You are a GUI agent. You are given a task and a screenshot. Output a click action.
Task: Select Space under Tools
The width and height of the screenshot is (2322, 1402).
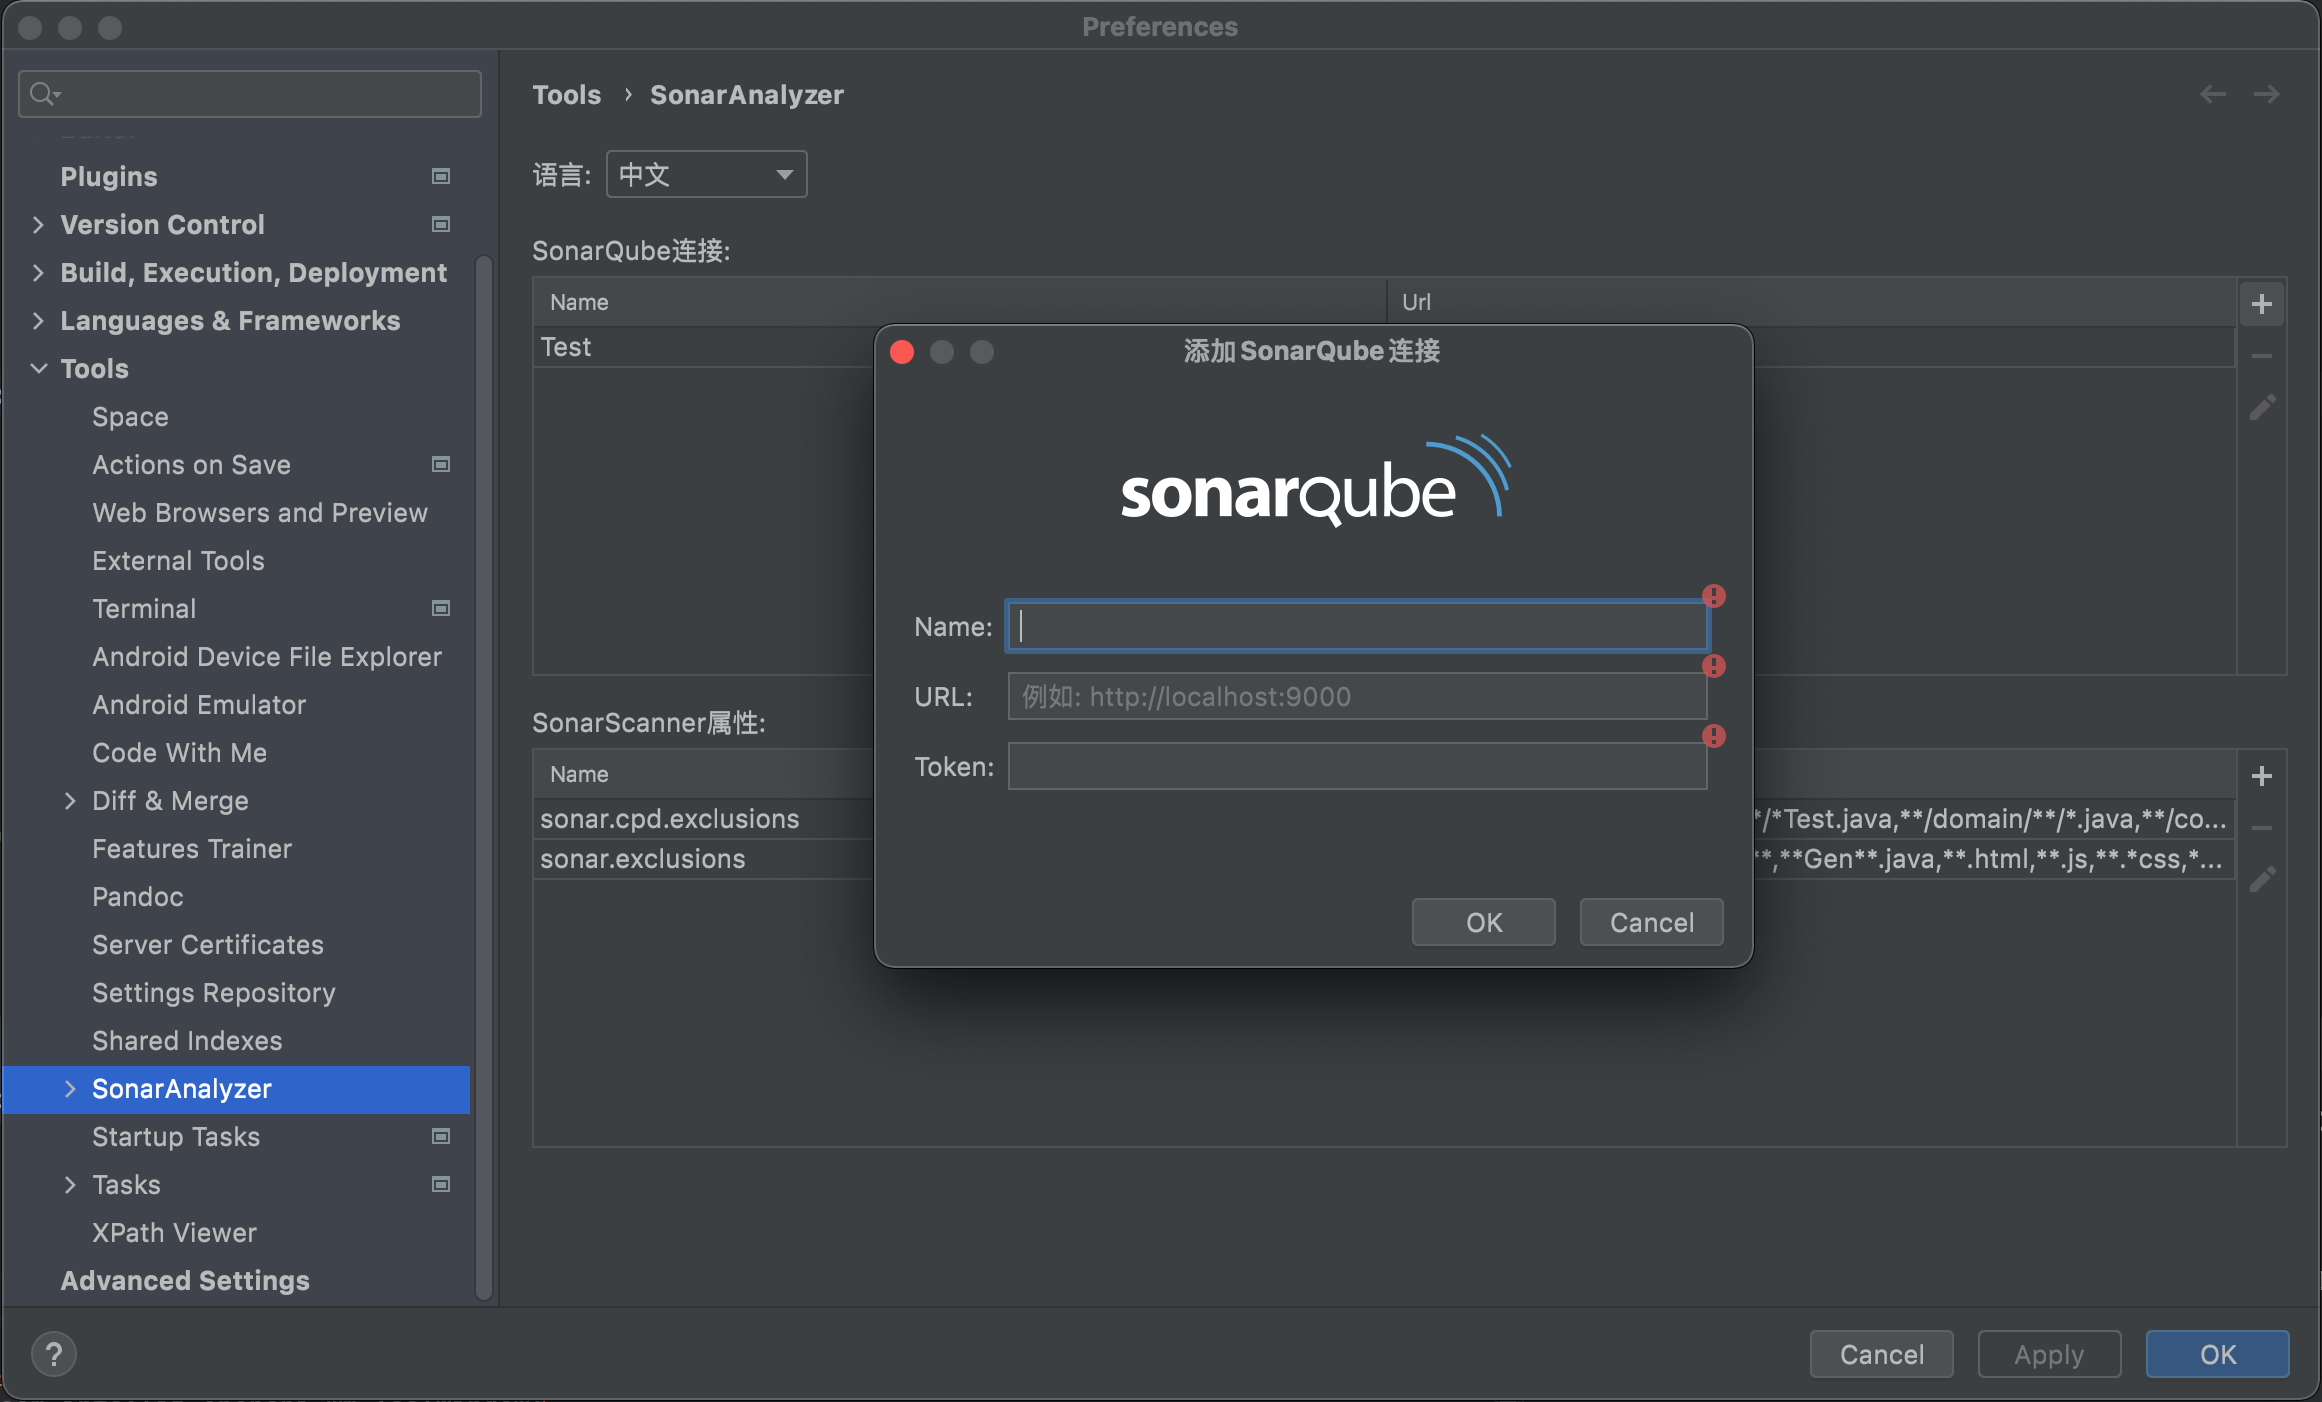click(130, 416)
